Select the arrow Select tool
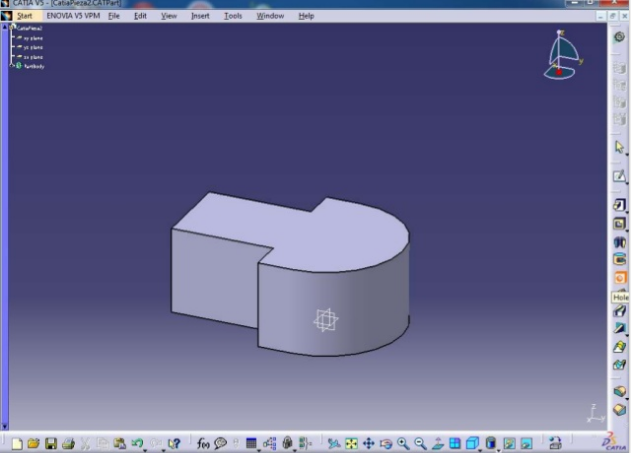The width and height of the screenshot is (631, 453). 619,147
